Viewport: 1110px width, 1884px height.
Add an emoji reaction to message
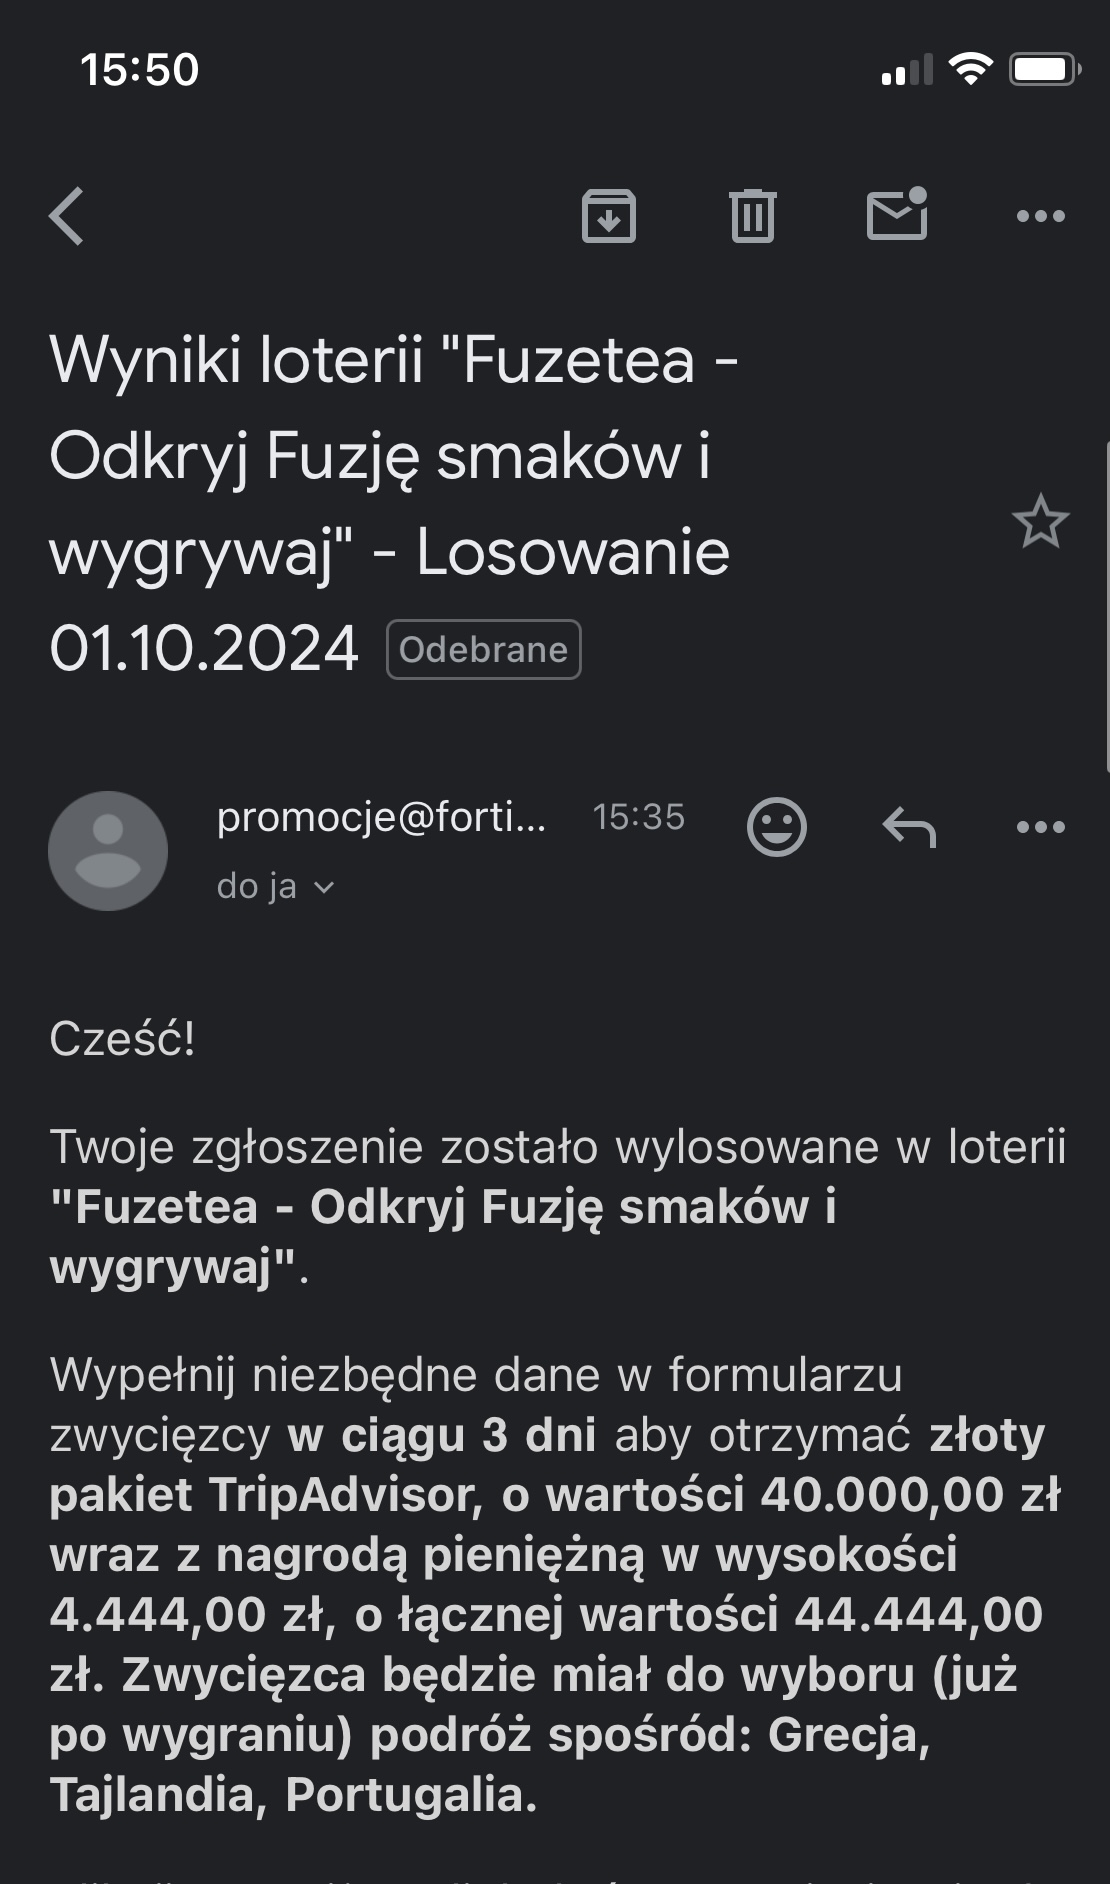point(776,827)
